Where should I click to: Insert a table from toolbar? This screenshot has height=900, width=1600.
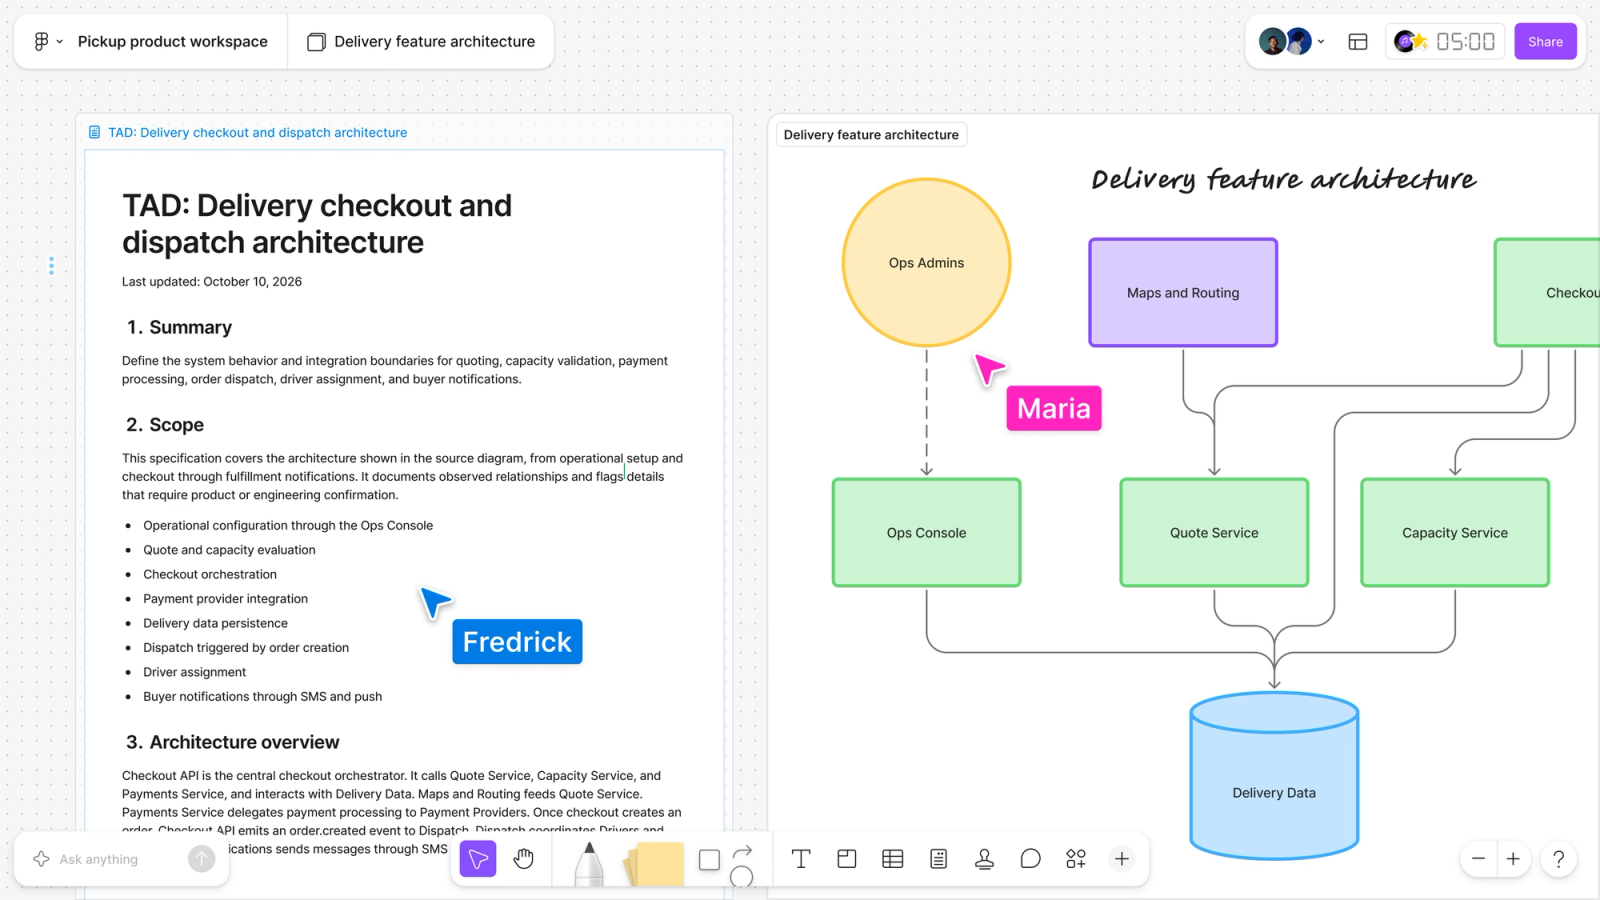point(893,859)
